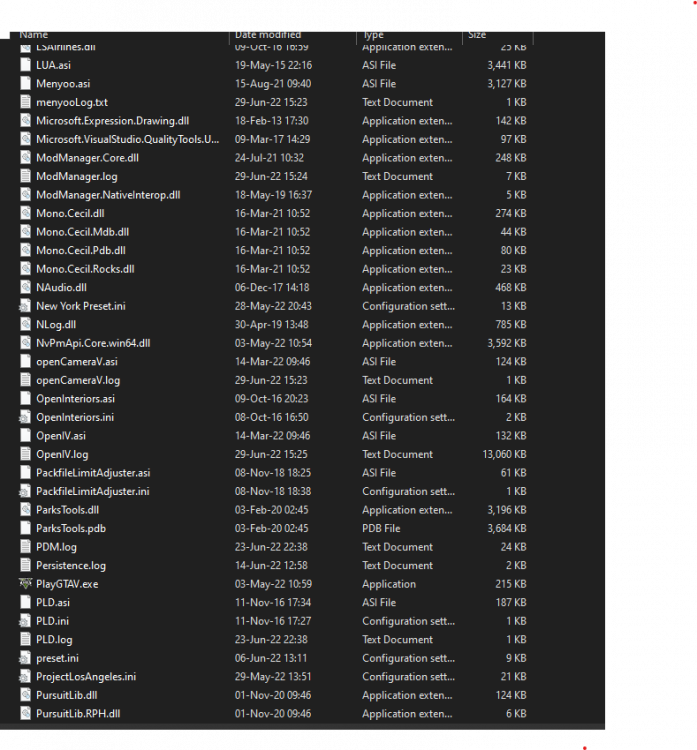Viewport: 697px width, 750px height.
Task: Select the Mono.Cecil.Pdb.dll file name
Action: (81, 251)
